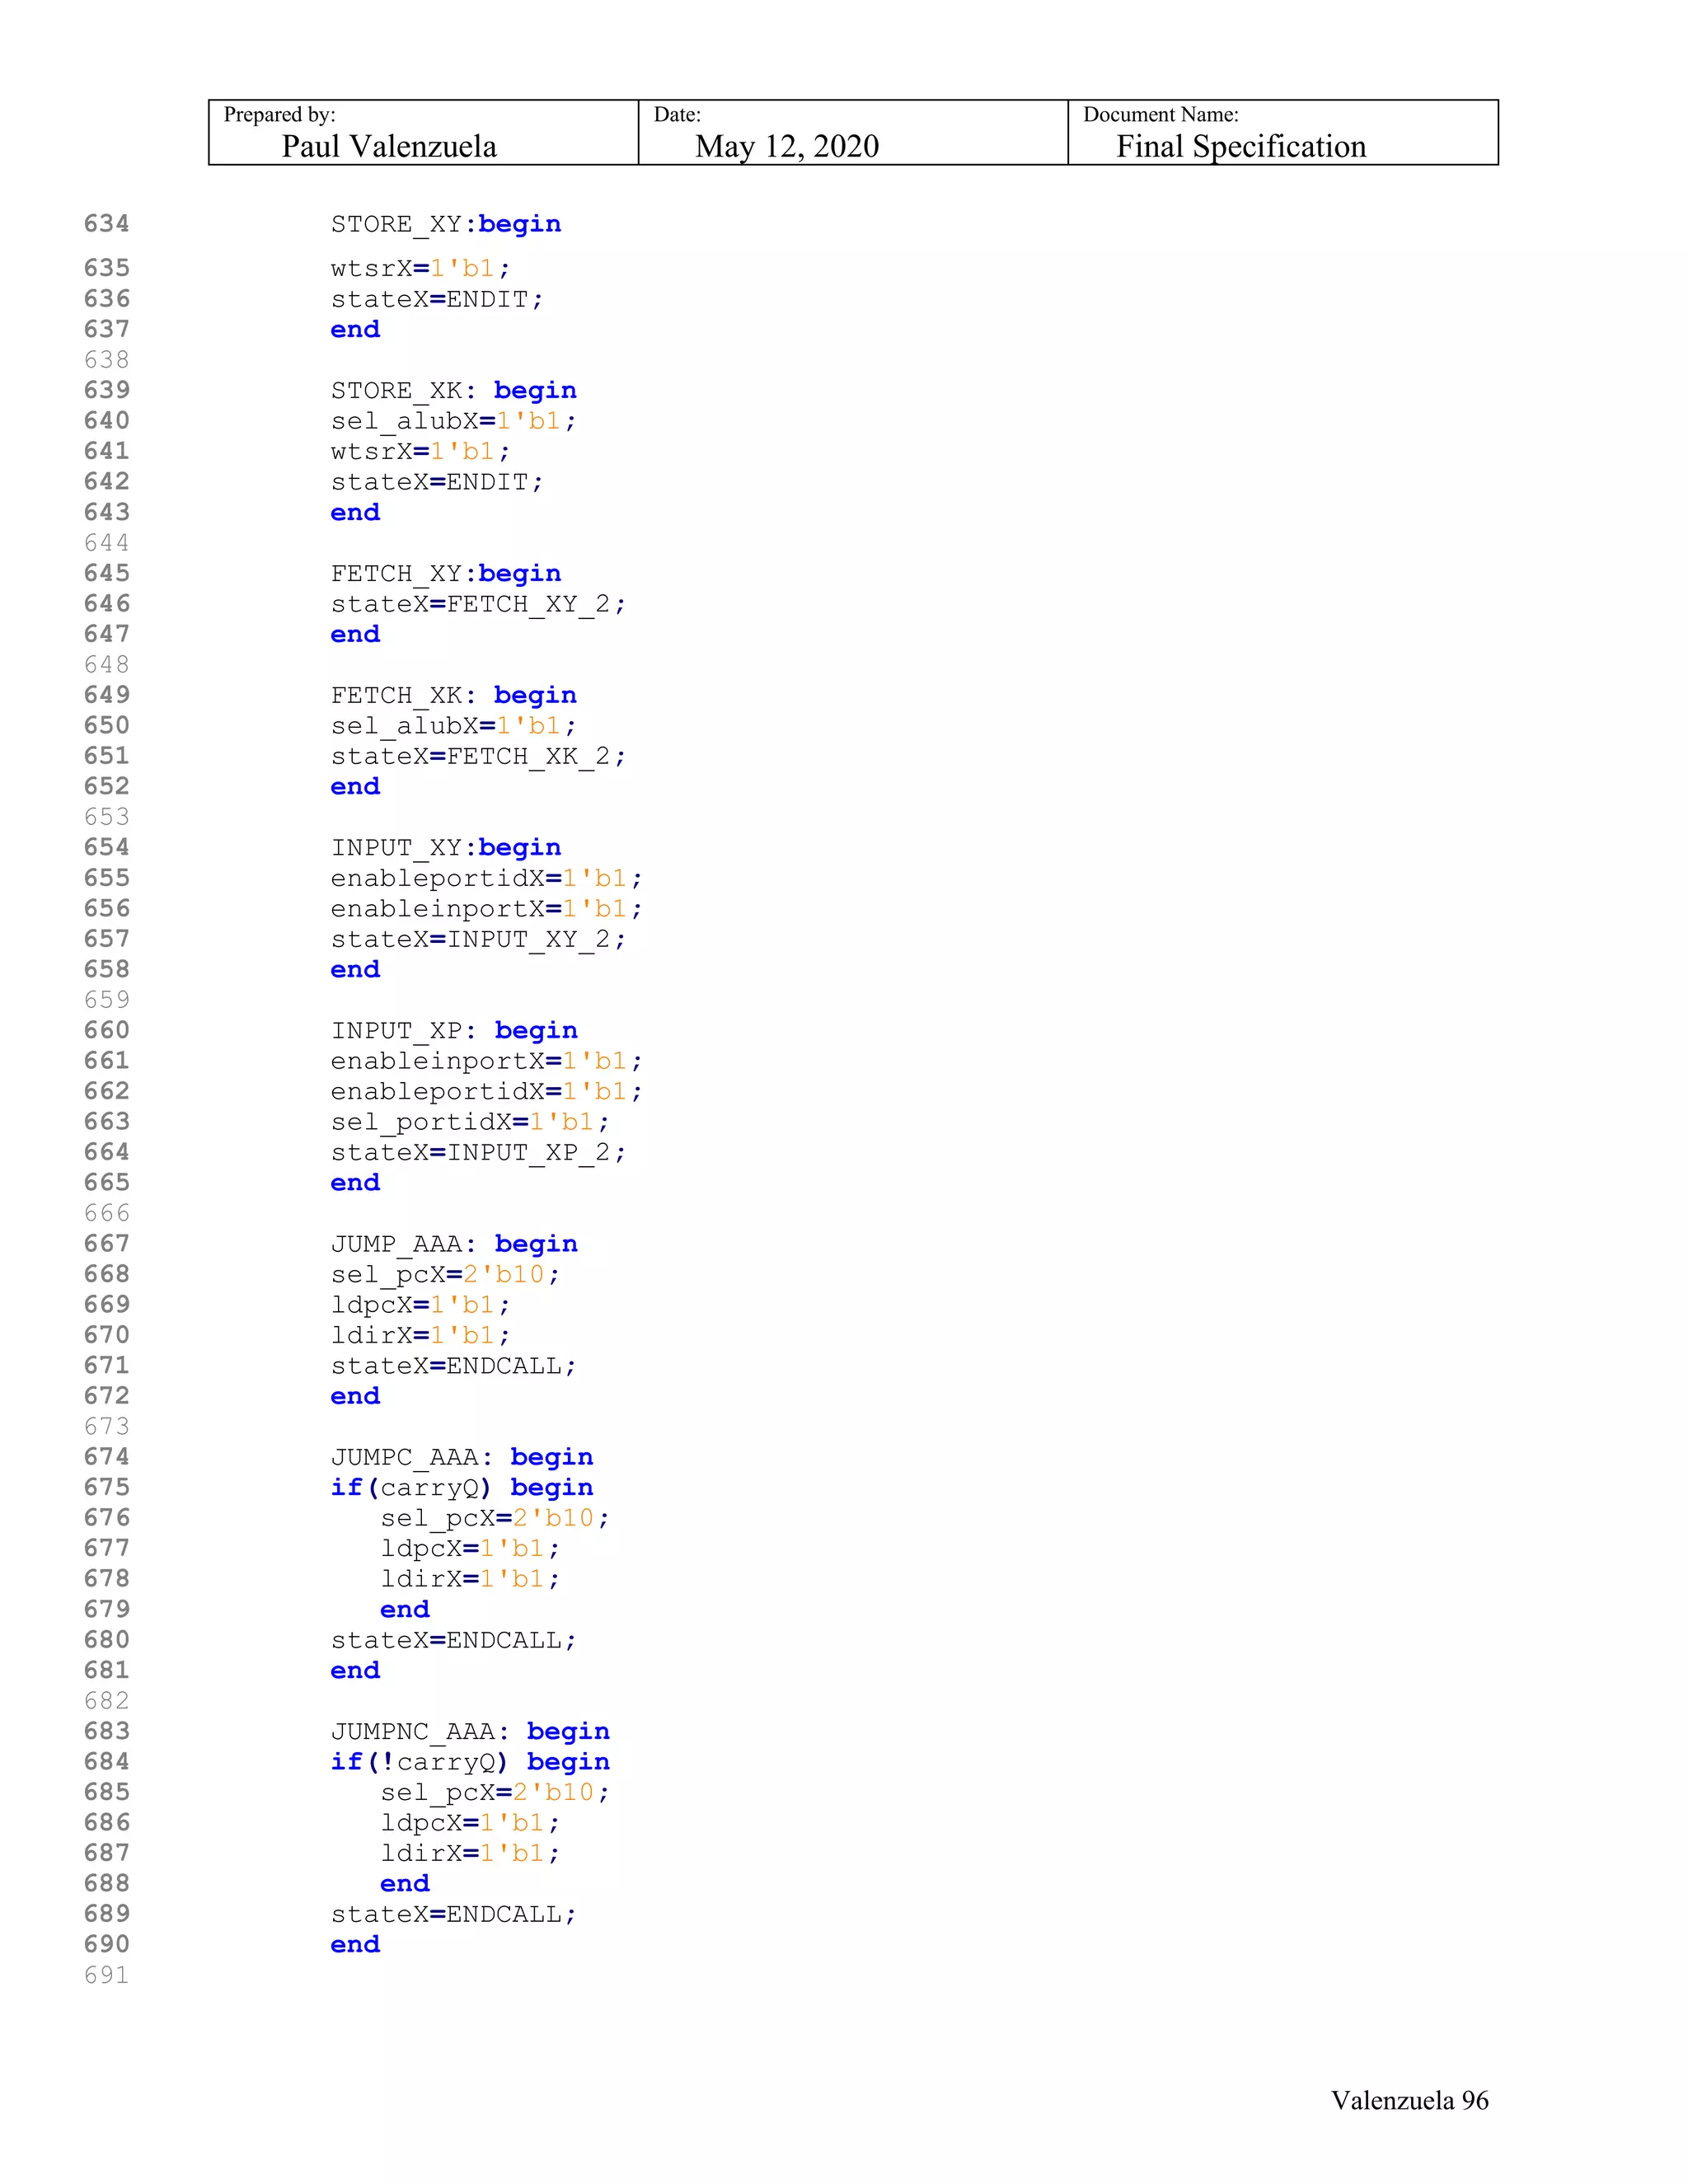Screen dimensions: 1688x2184
Task: Click the "end" keyword on line 690
Action: pos(355,1945)
